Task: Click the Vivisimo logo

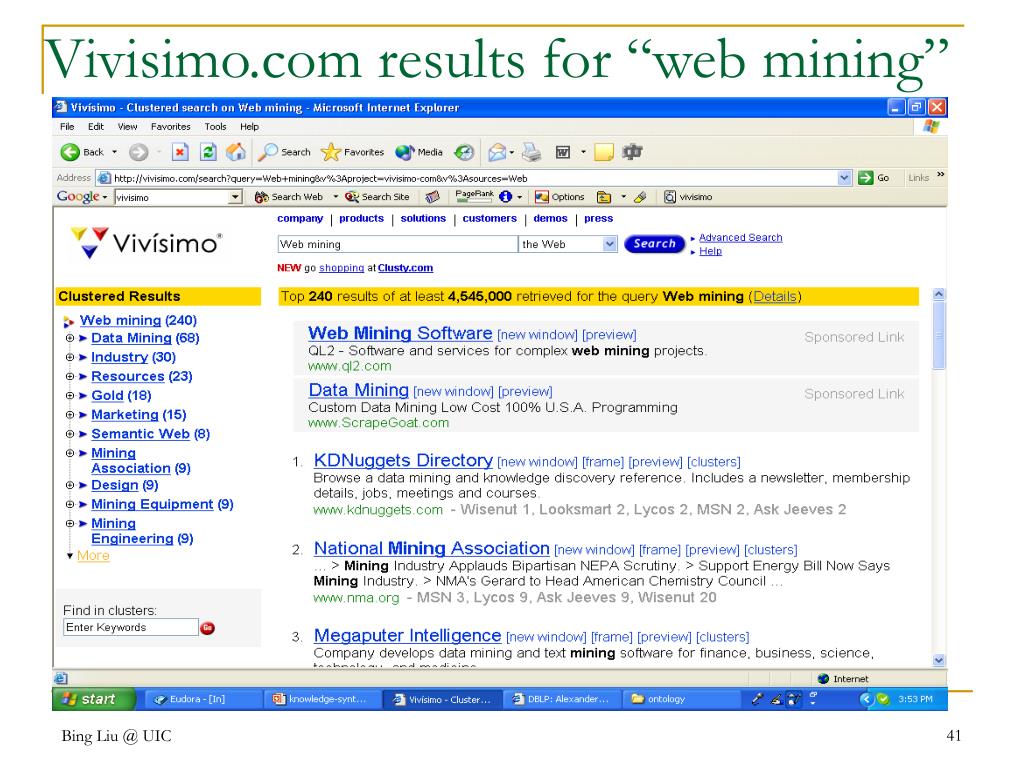Action: coord(146,243)
